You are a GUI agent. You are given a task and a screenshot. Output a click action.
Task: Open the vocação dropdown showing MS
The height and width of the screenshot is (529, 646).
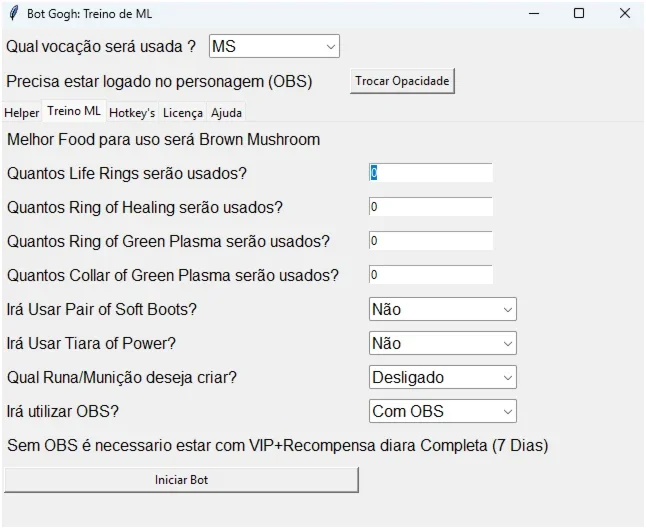click(x=274, y=46)
